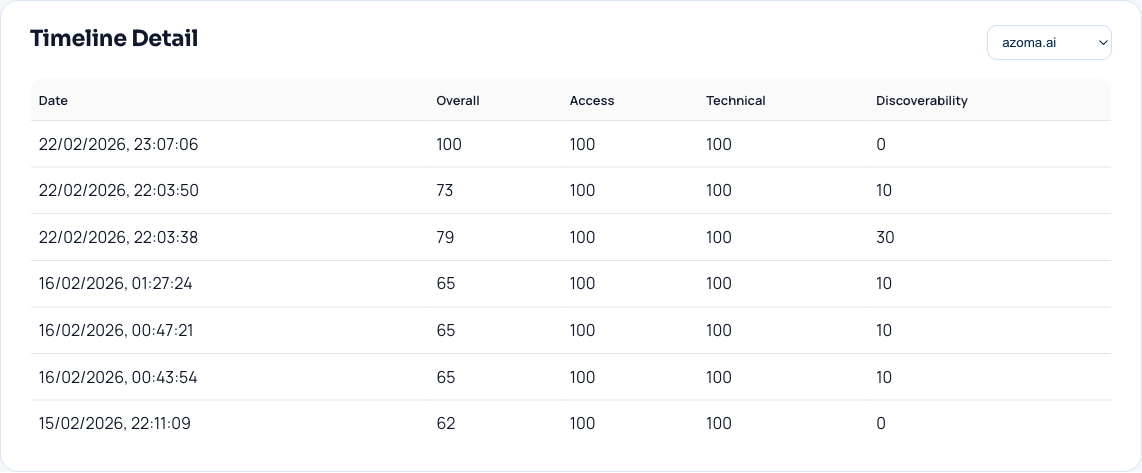Click the Overall score 79
The image size is (1142, 473).
445,238
